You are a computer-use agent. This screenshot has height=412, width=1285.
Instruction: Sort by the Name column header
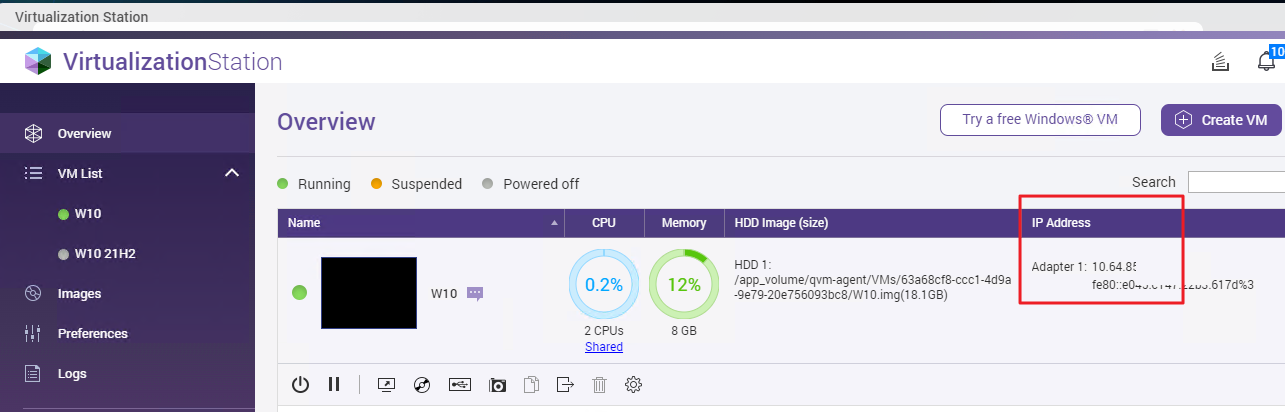421,223
